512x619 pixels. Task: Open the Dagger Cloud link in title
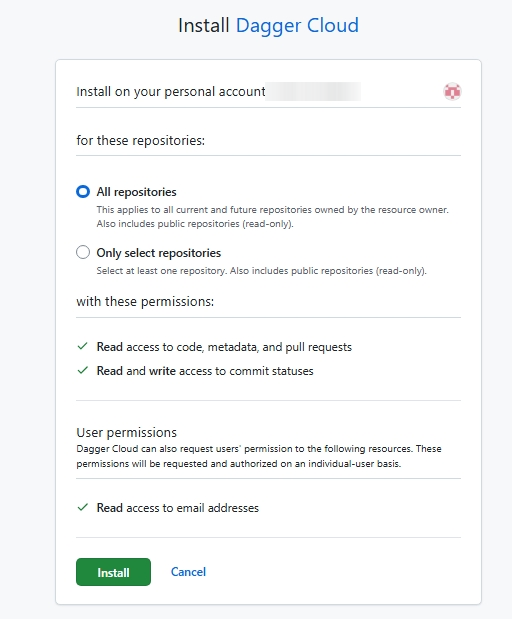coord(297,26)
